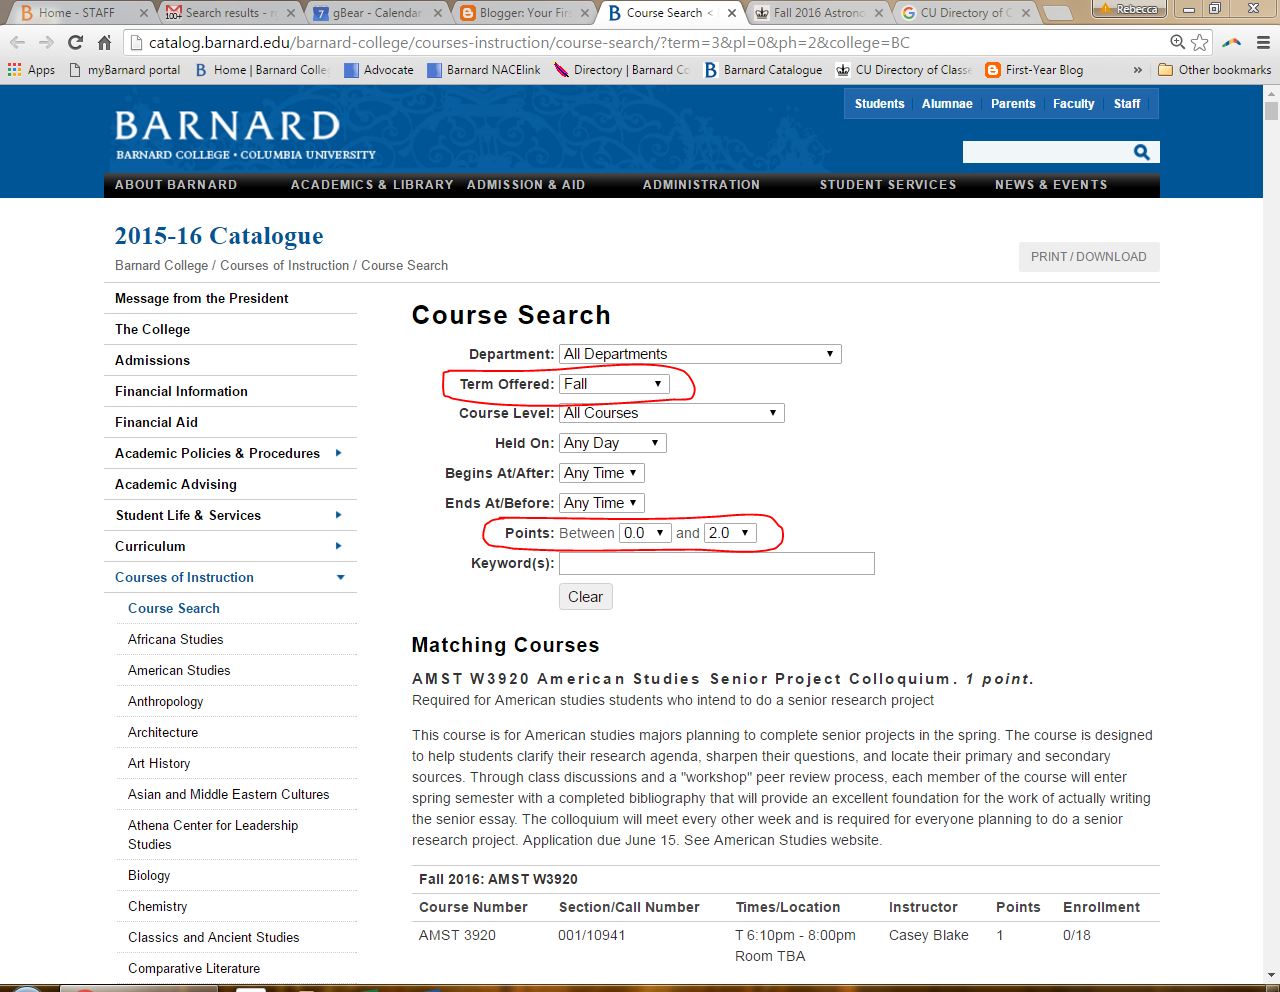Click the site search magnifier icon
The image size is (1280, 992).
(1141, 152)
